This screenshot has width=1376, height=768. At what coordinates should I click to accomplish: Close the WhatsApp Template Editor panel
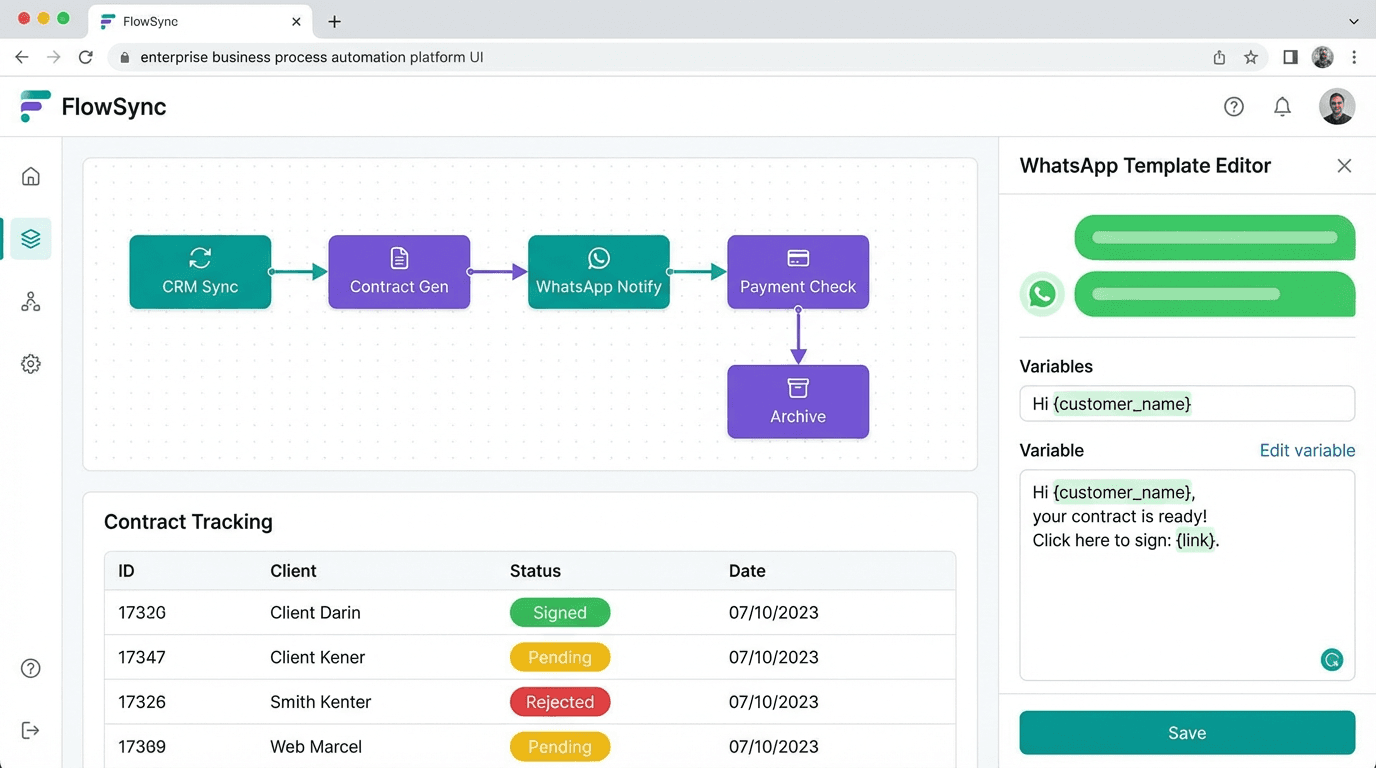(x=1344, y=166)
